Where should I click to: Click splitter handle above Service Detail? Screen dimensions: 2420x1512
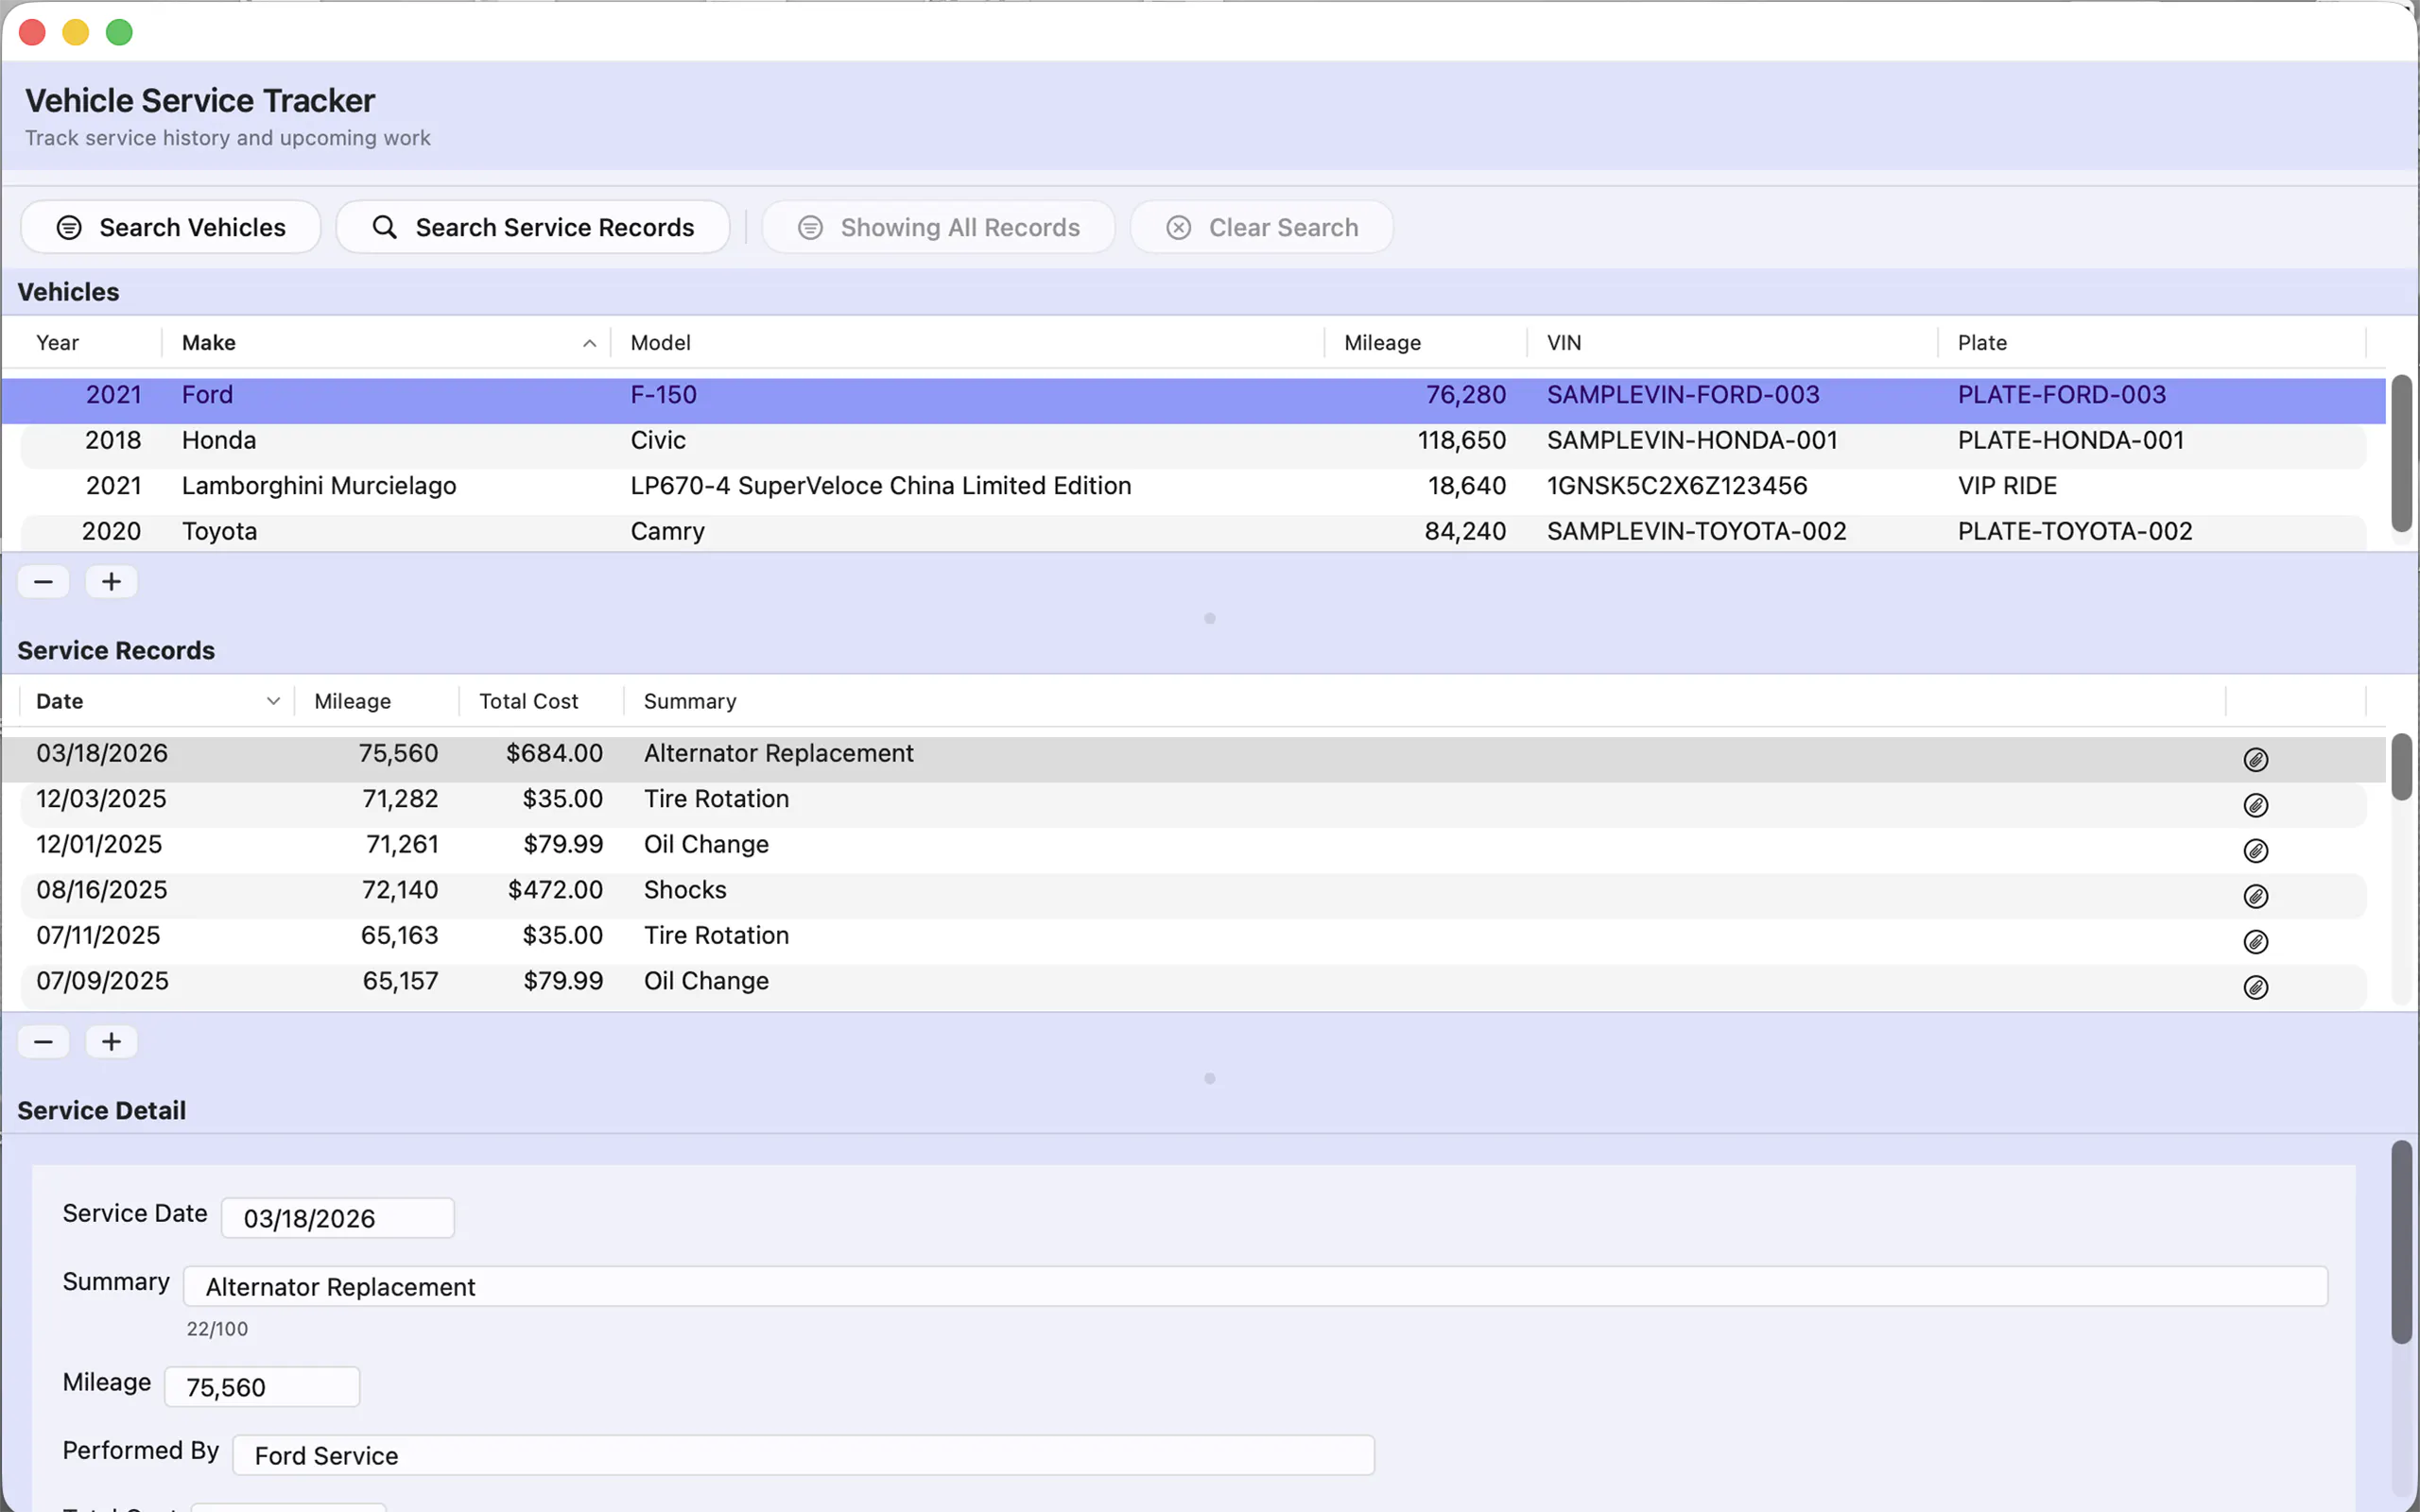point(1210,1079)
